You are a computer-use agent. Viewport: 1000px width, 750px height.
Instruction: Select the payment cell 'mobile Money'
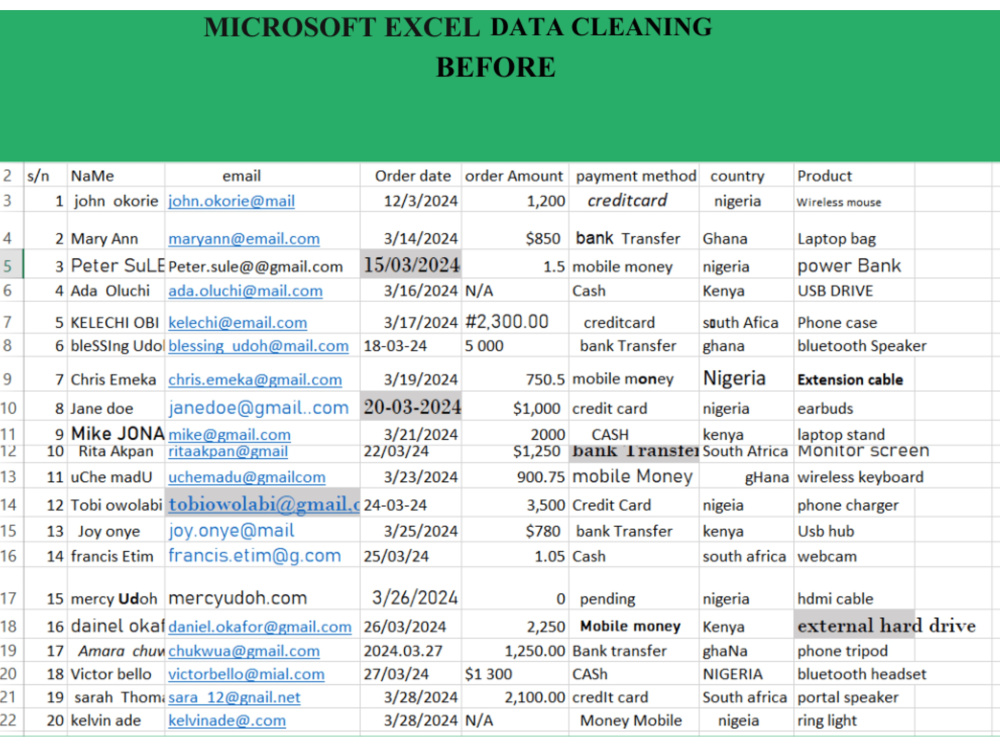coord(634,476)
